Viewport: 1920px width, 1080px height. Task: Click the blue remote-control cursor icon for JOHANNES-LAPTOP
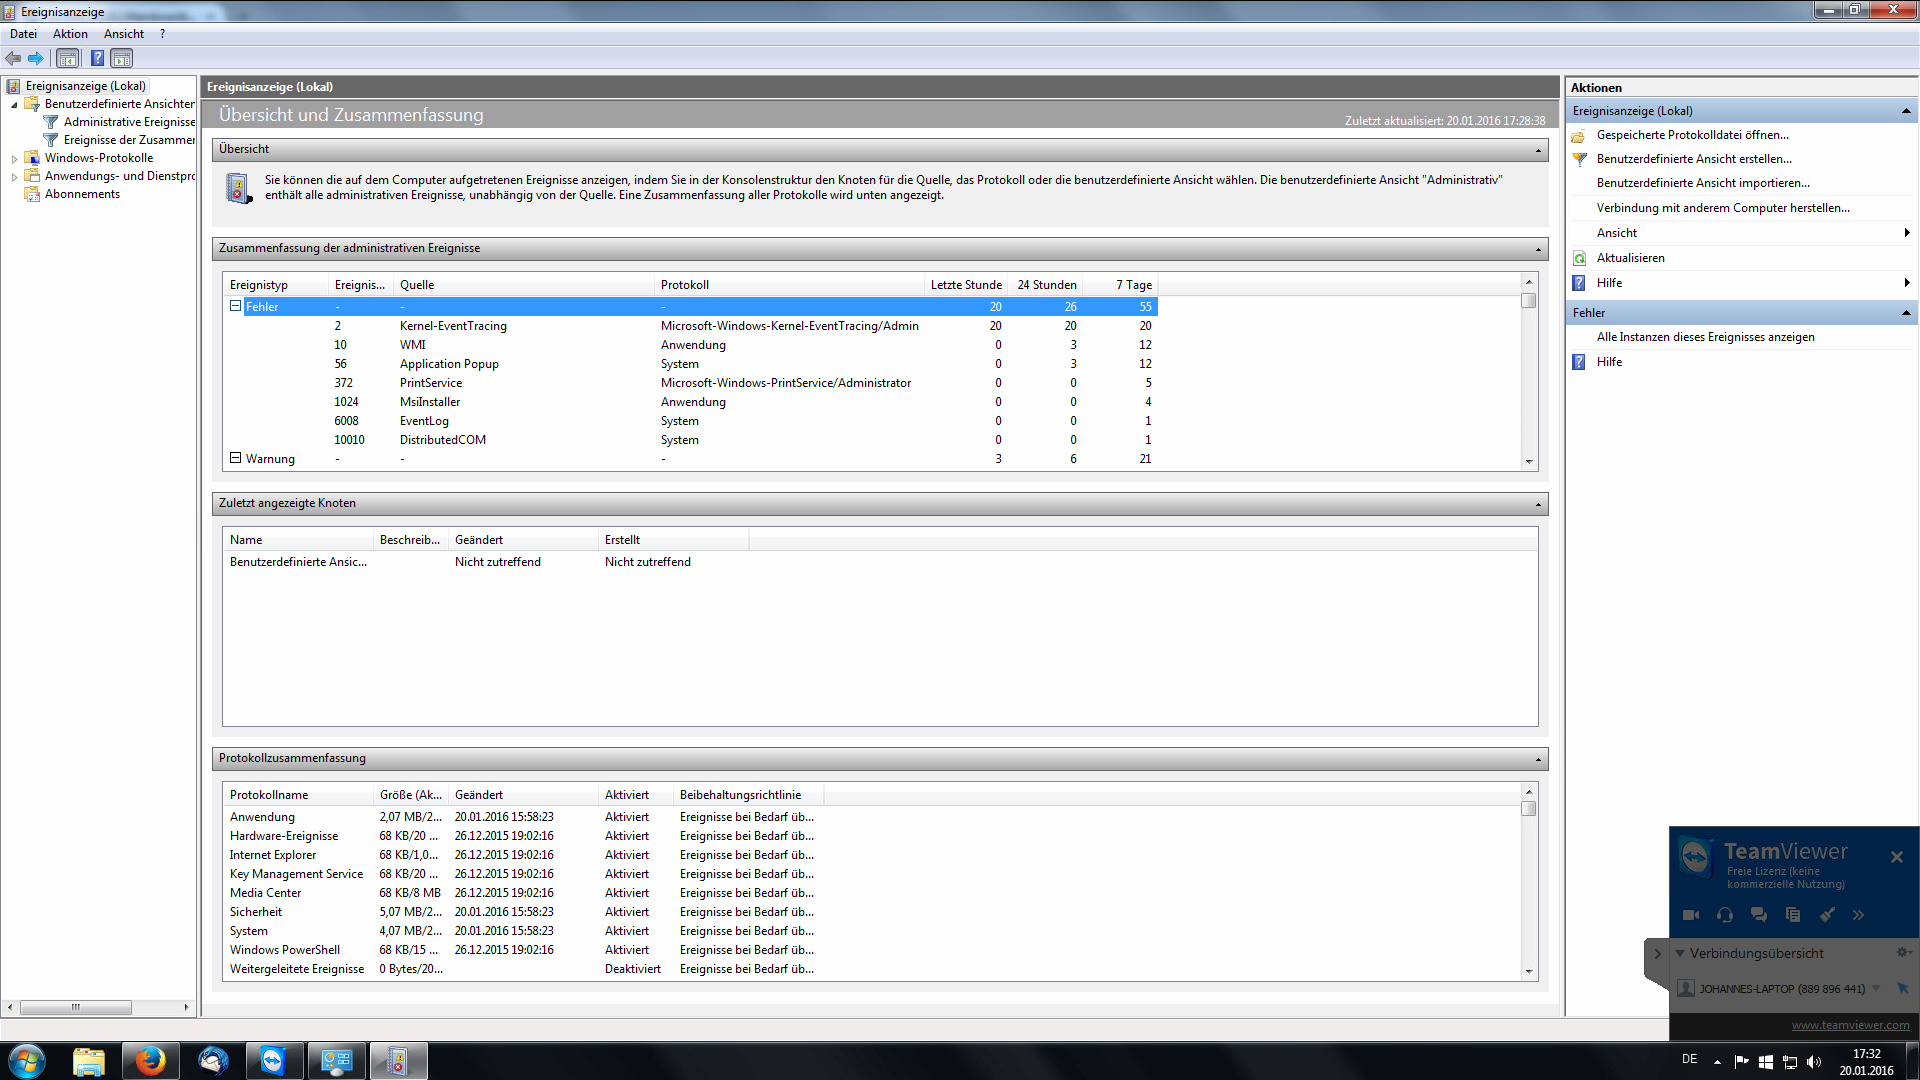[1902, 988]
